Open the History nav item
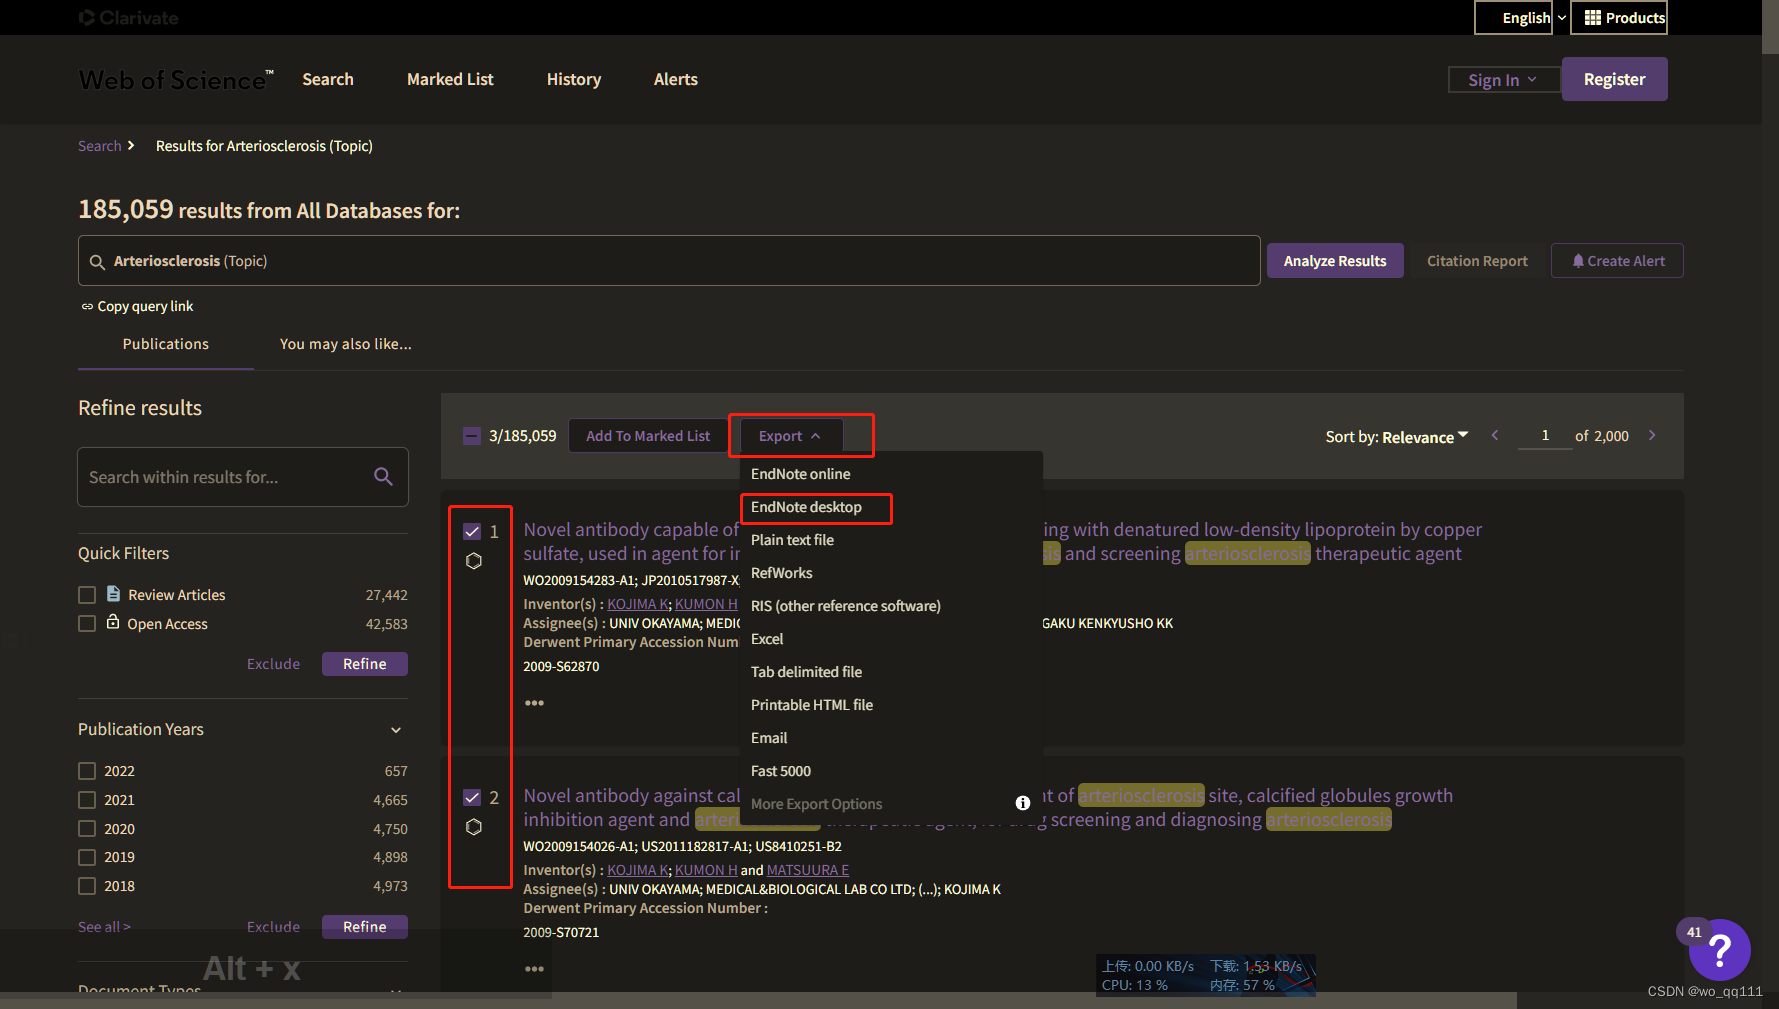 click(574, 79)
